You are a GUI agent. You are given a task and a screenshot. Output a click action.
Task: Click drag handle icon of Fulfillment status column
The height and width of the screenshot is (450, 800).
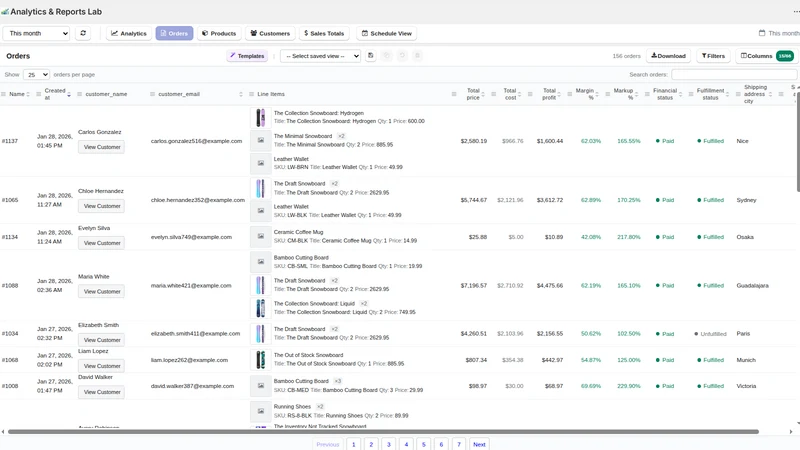(x=691, y=94)
